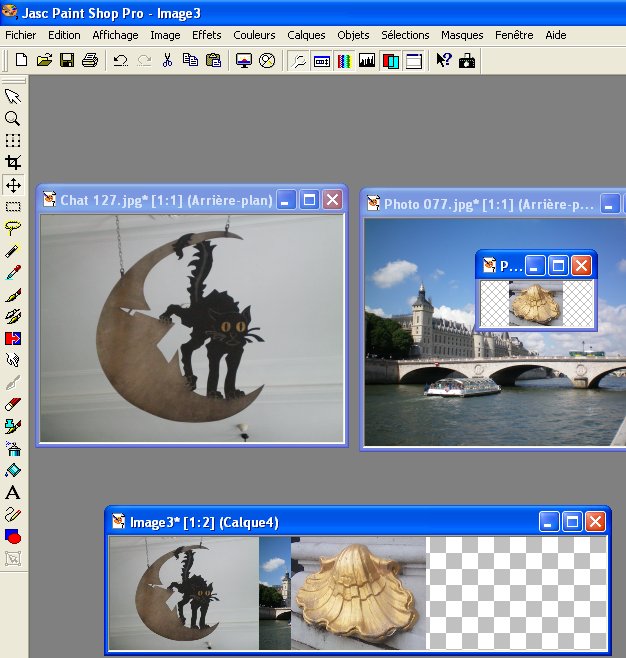This screenshot has width=626, height=658.
Task: Maximize the Image3 window
Action: (572, 522)
